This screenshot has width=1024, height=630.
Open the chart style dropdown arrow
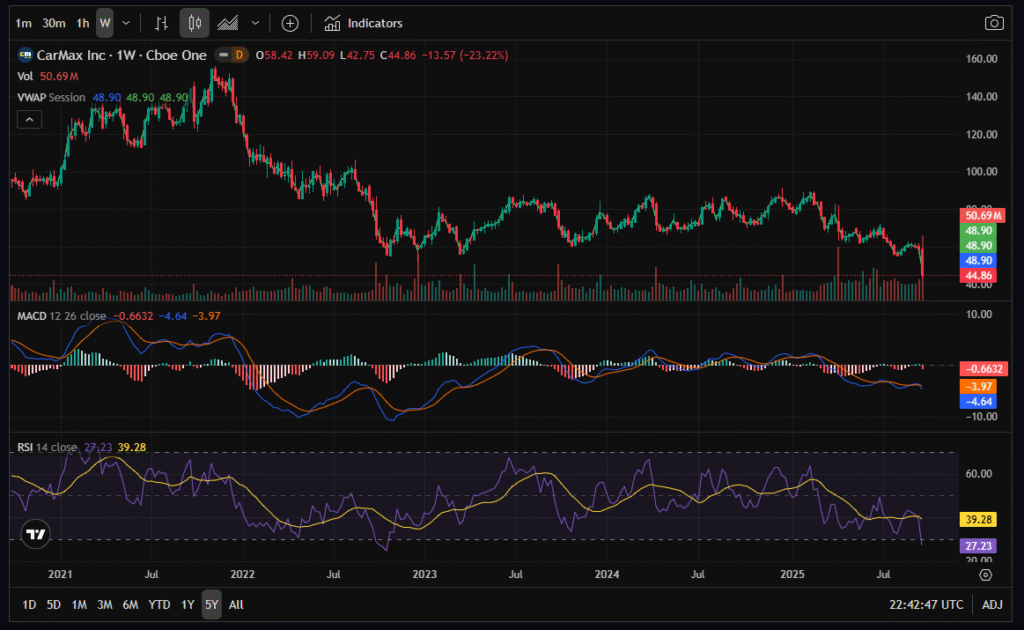pos(256,23)
